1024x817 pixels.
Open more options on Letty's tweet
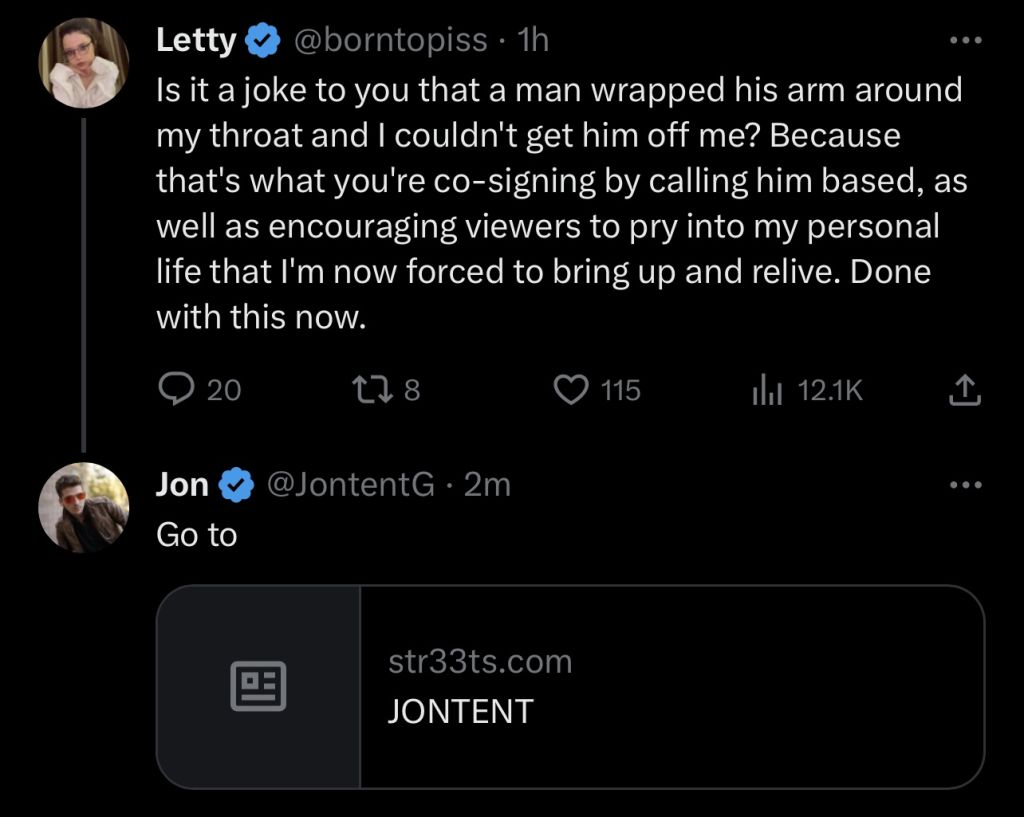pyautogui.click(x=965, y=42)
